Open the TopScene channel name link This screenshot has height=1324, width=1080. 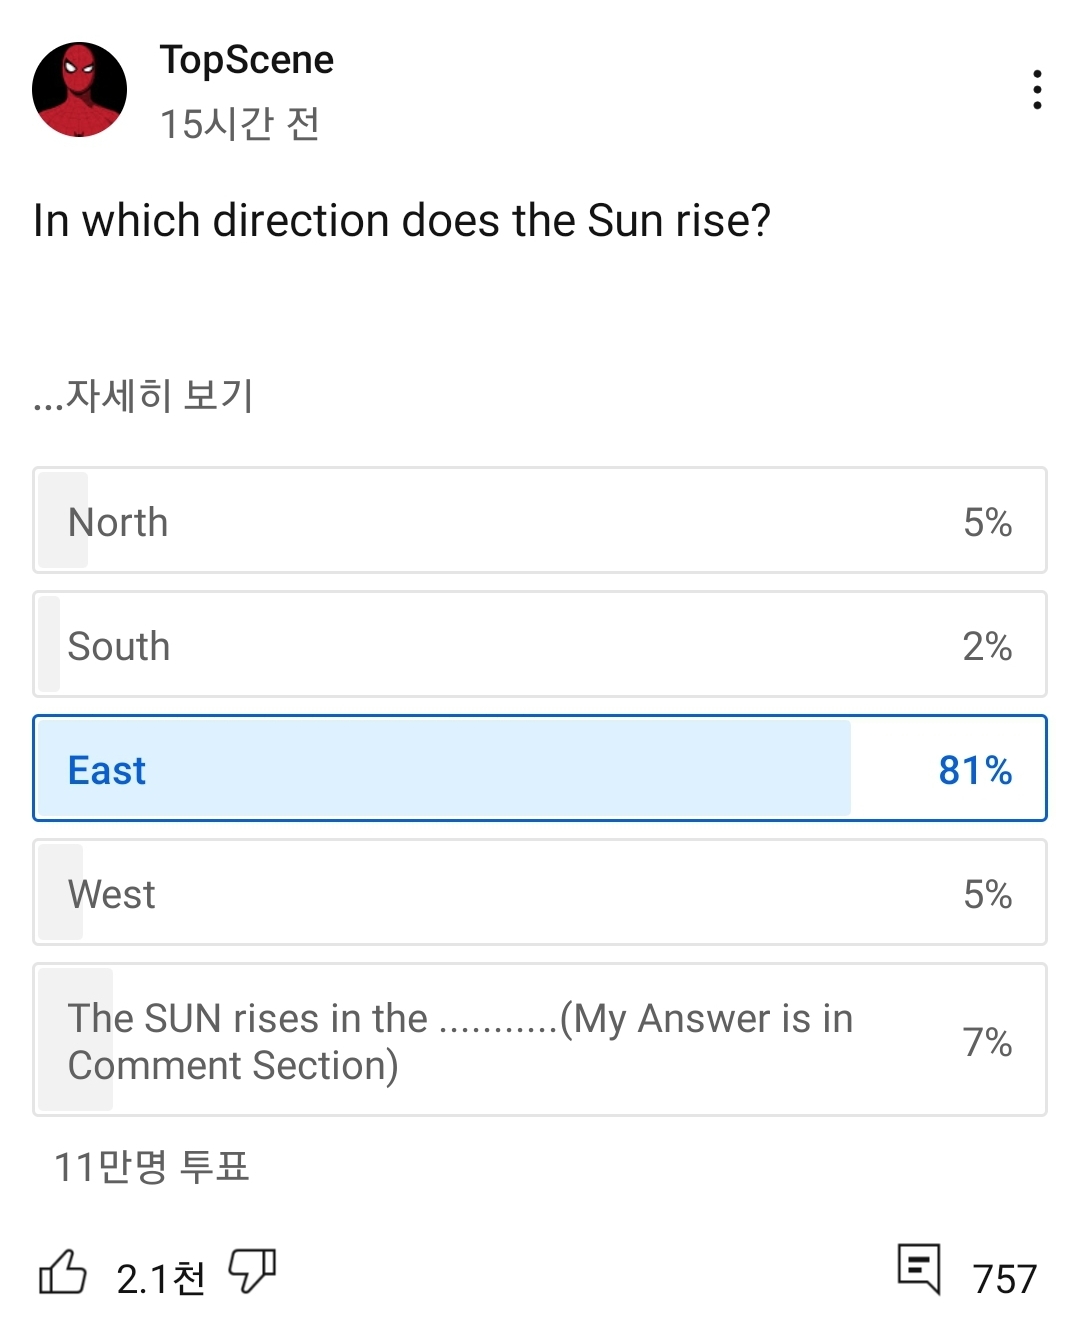pos(247,60)
